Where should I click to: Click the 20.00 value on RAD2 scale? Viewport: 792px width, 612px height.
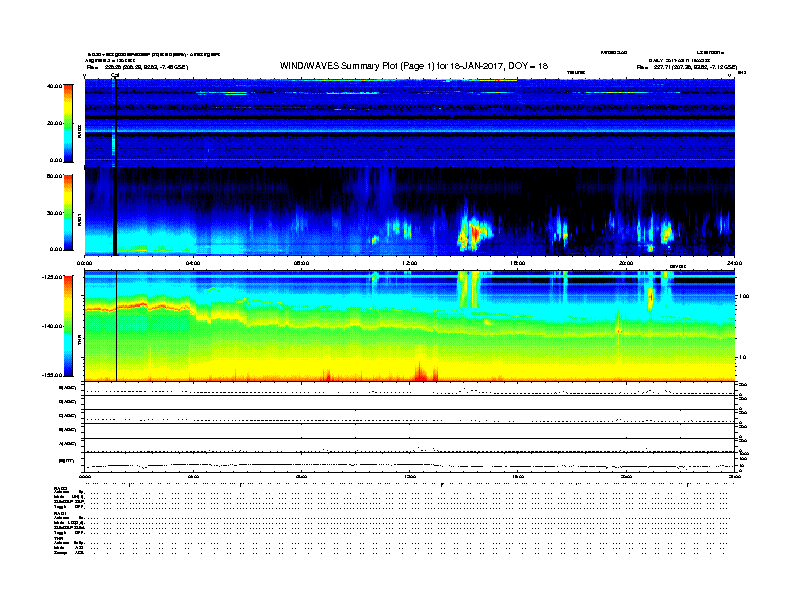click(54, 123)
